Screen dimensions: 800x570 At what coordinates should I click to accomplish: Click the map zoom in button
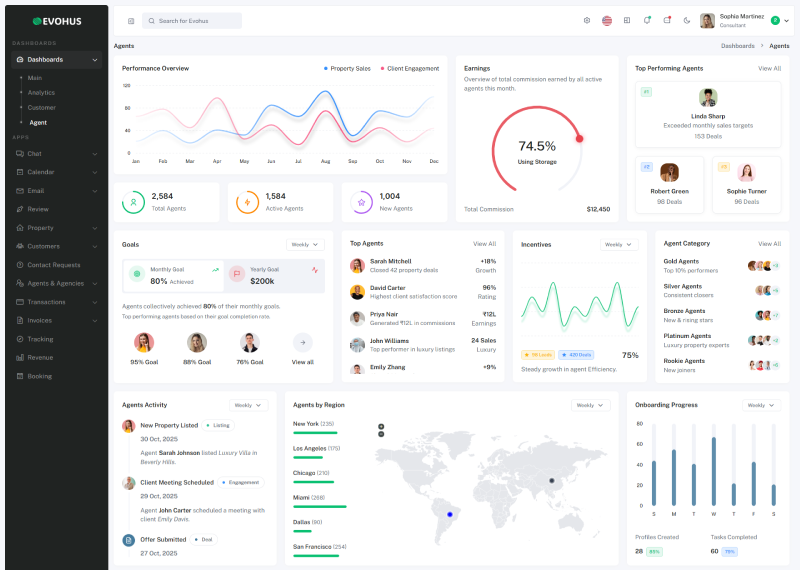point(381,427)
